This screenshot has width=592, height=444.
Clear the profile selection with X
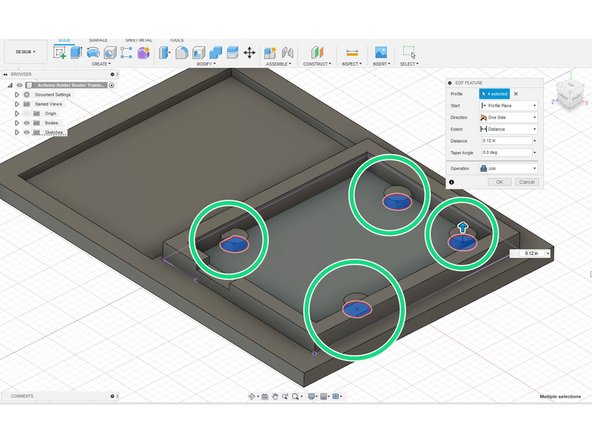(516, 94)
